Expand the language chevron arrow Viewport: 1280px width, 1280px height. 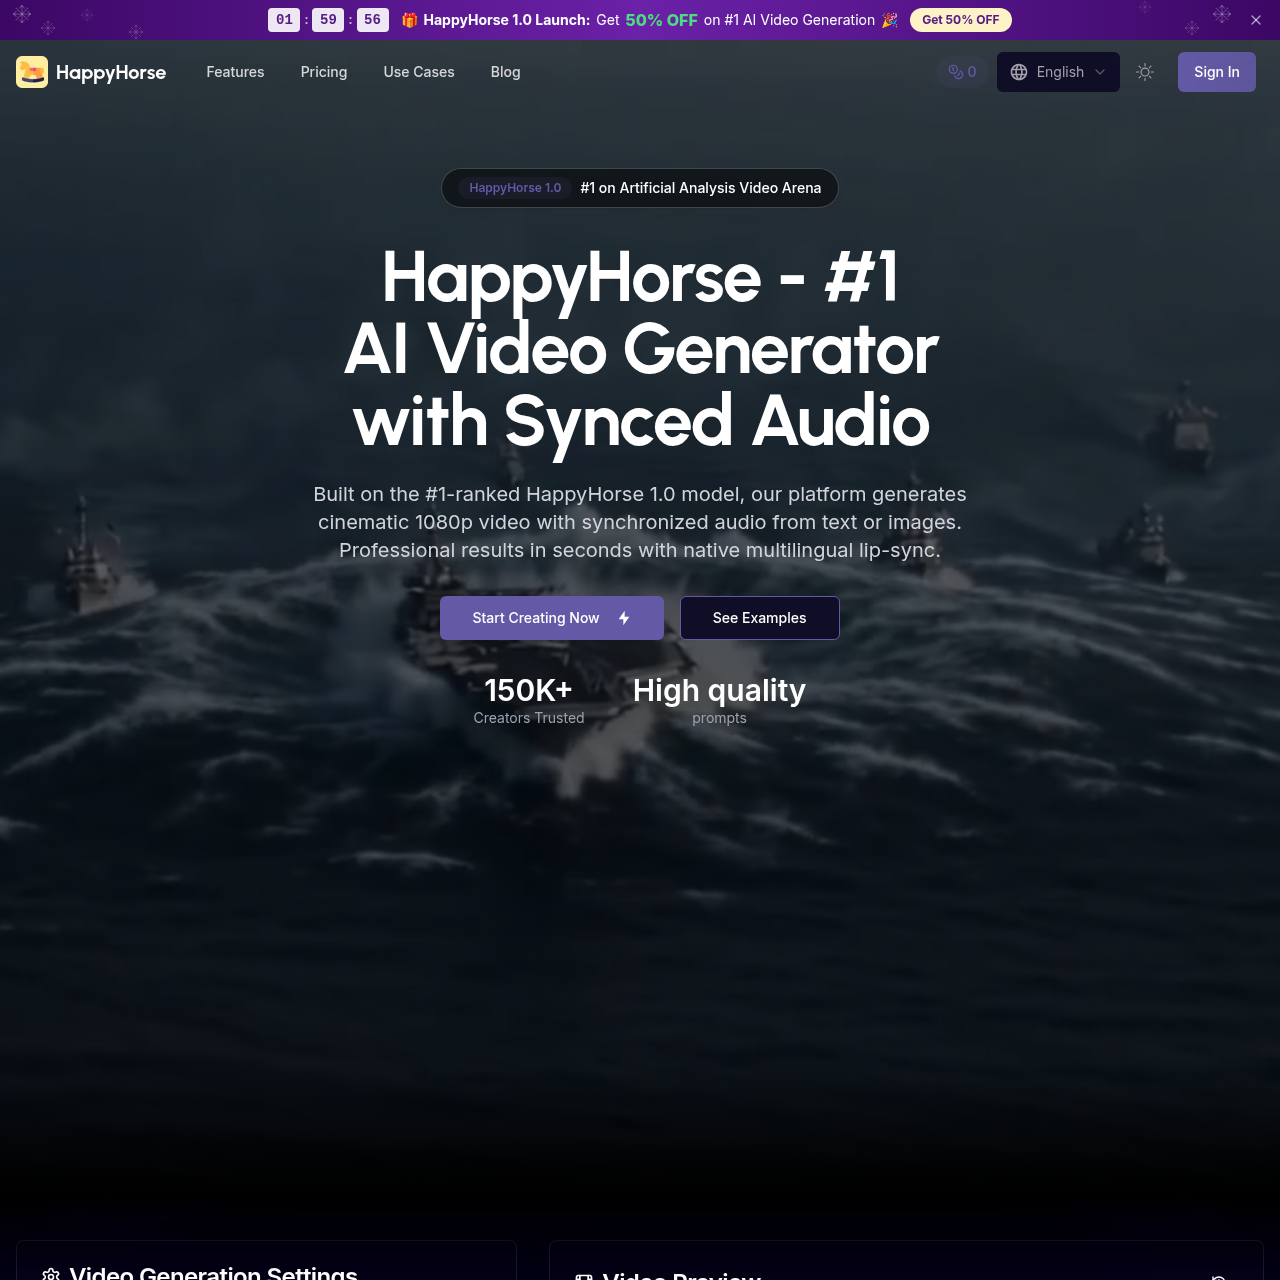pyautogui.click(x=1098, y=72)
